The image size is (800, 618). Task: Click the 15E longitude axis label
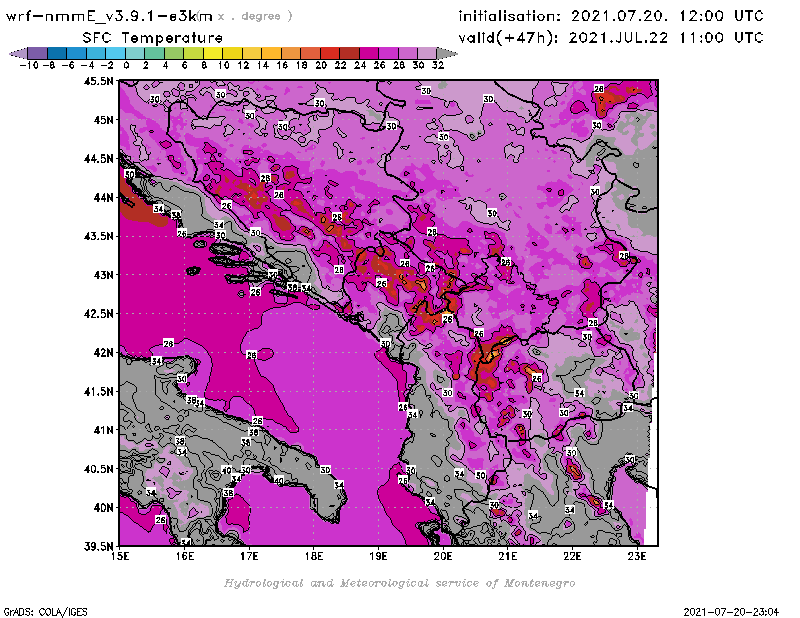pos(120,556)
